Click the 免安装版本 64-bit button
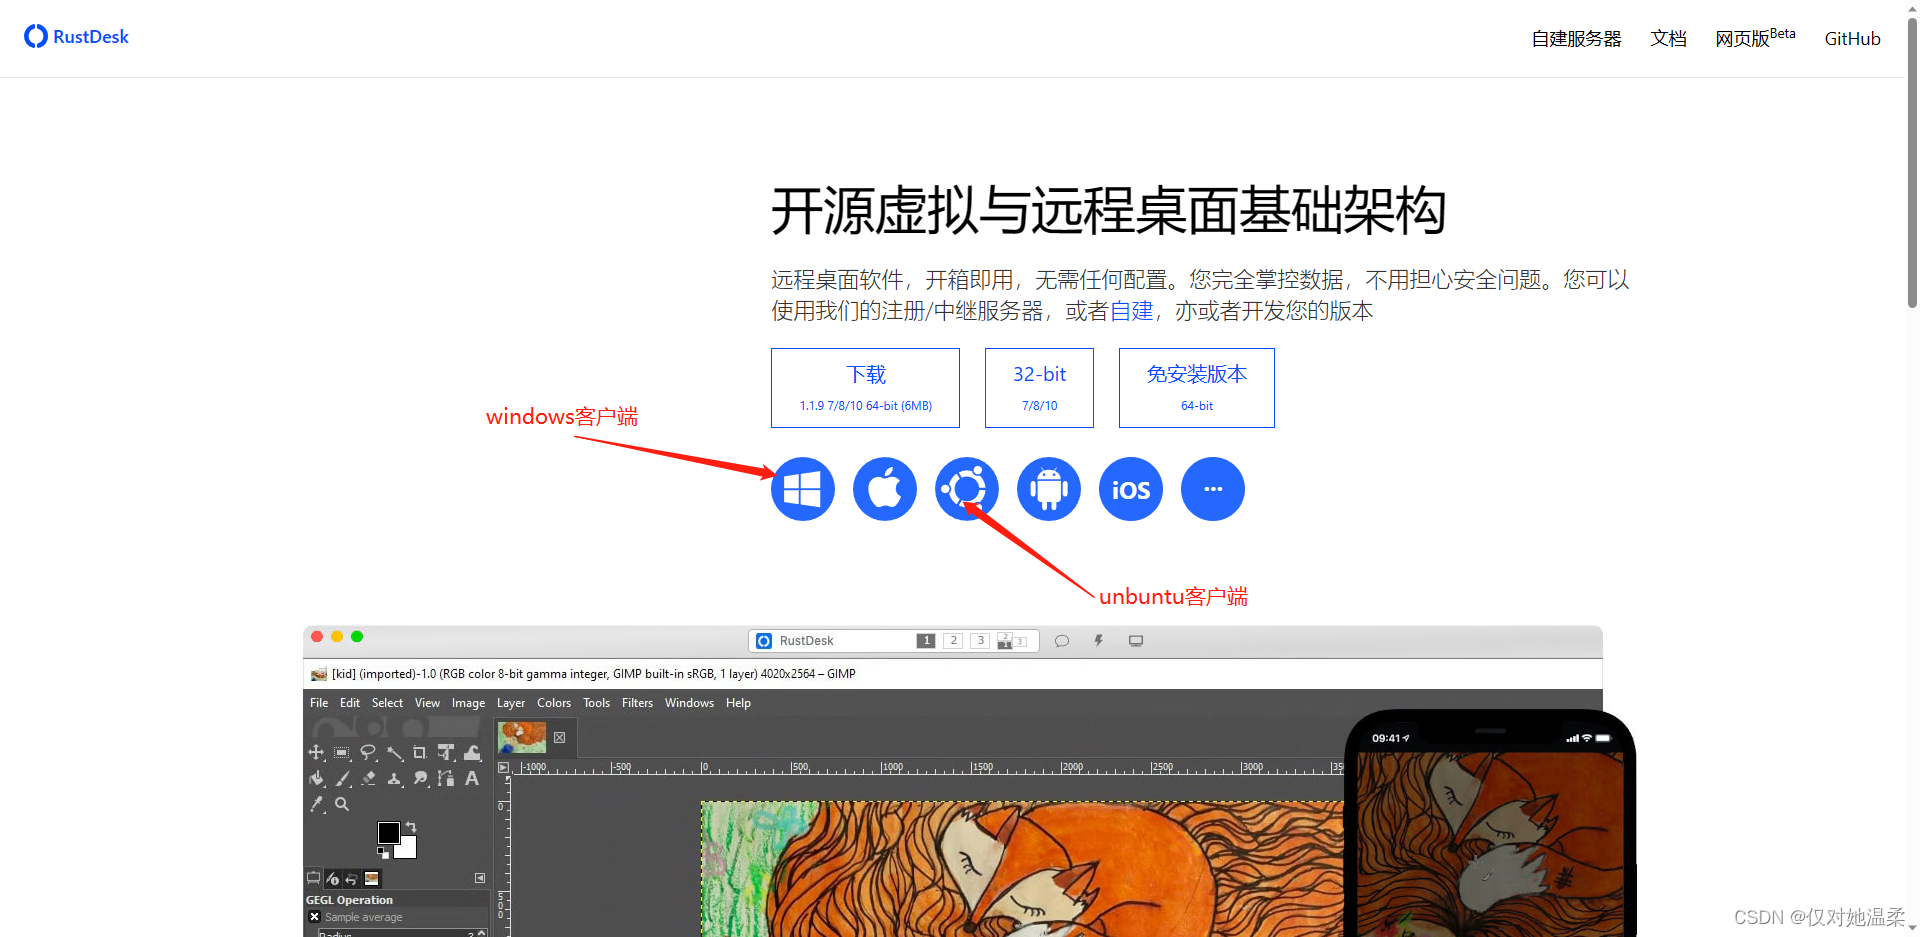Screen dimensions: 1920x937 tap(1197, 388)
